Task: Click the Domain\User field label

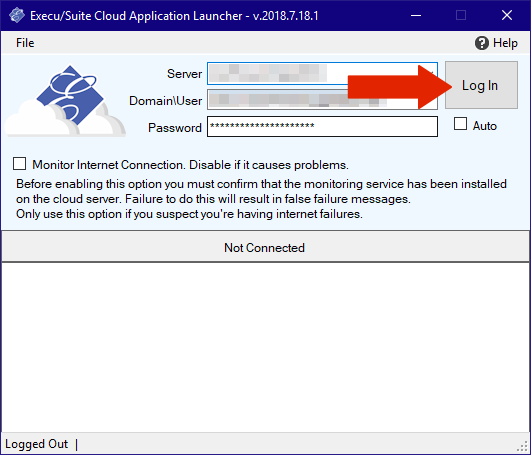Action: point(165,101)
